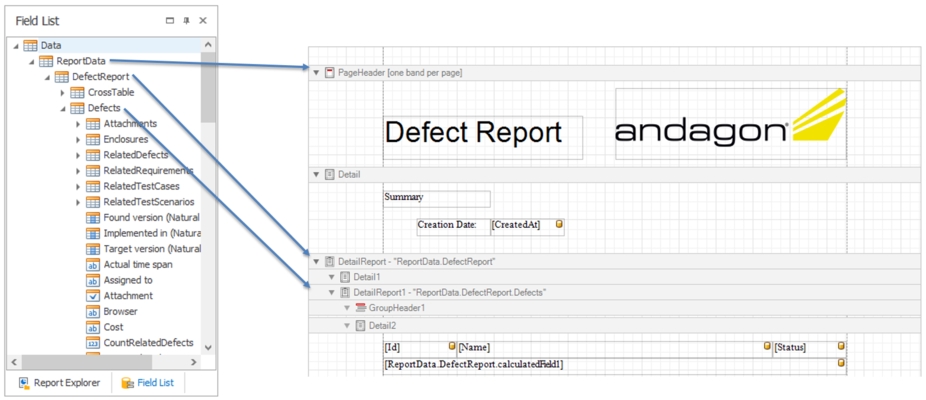Image resolution: width=926 pixels, height=400 pixels.
Task: Click the DetailReport band icon
Action: coord(330,261)
